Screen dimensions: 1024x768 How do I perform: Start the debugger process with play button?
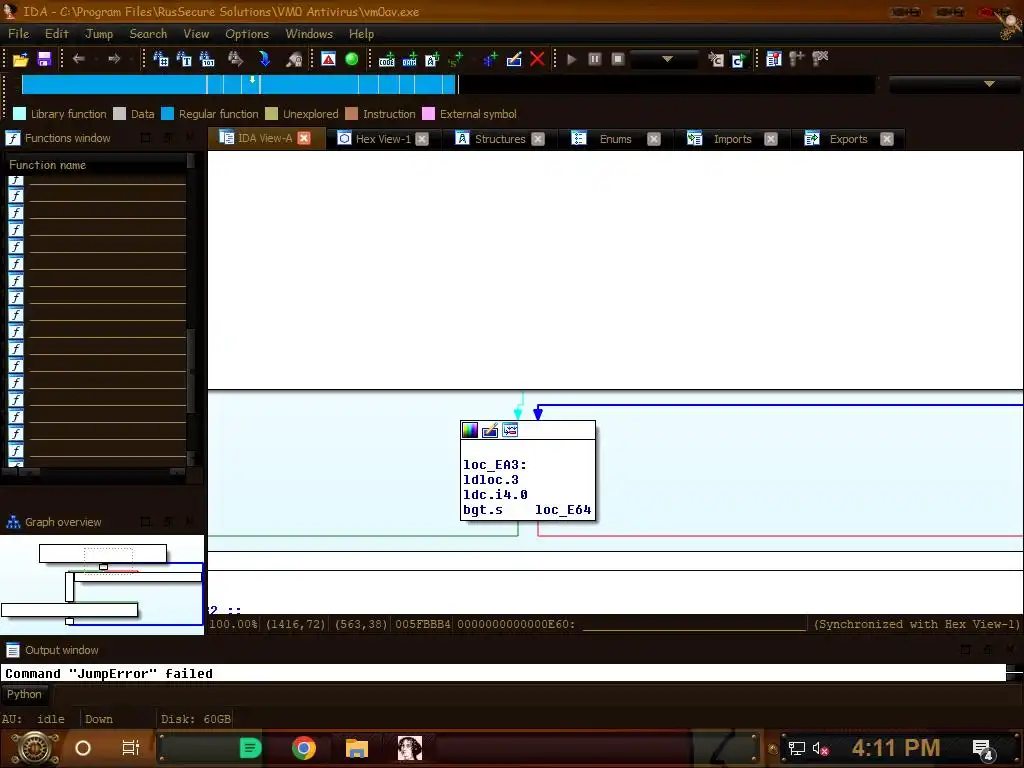pos(571,59)
